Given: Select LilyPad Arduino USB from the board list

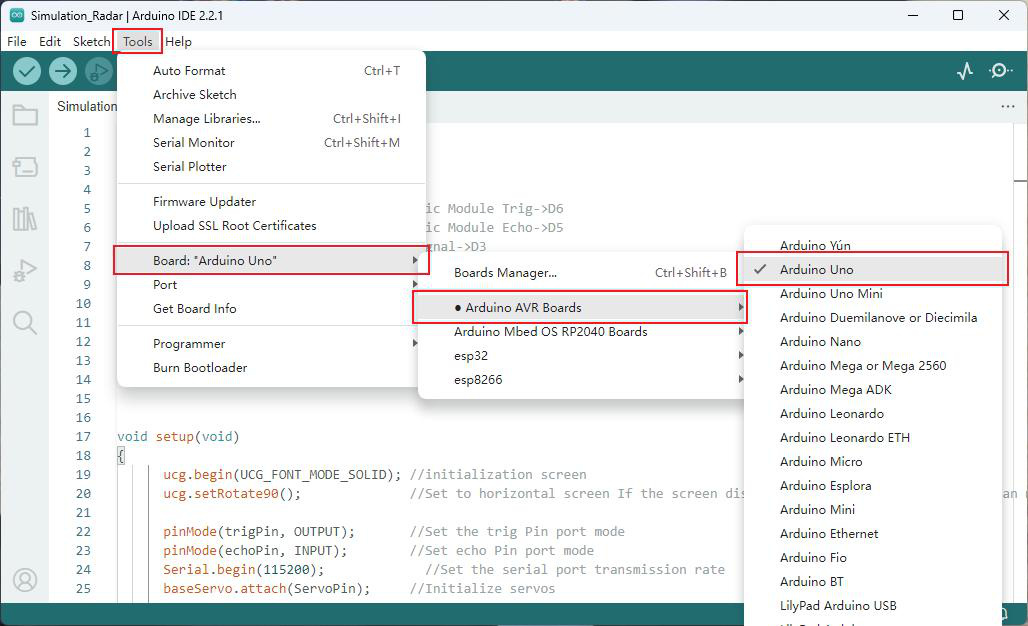Looking at the screenshot, I should point(873,606).
